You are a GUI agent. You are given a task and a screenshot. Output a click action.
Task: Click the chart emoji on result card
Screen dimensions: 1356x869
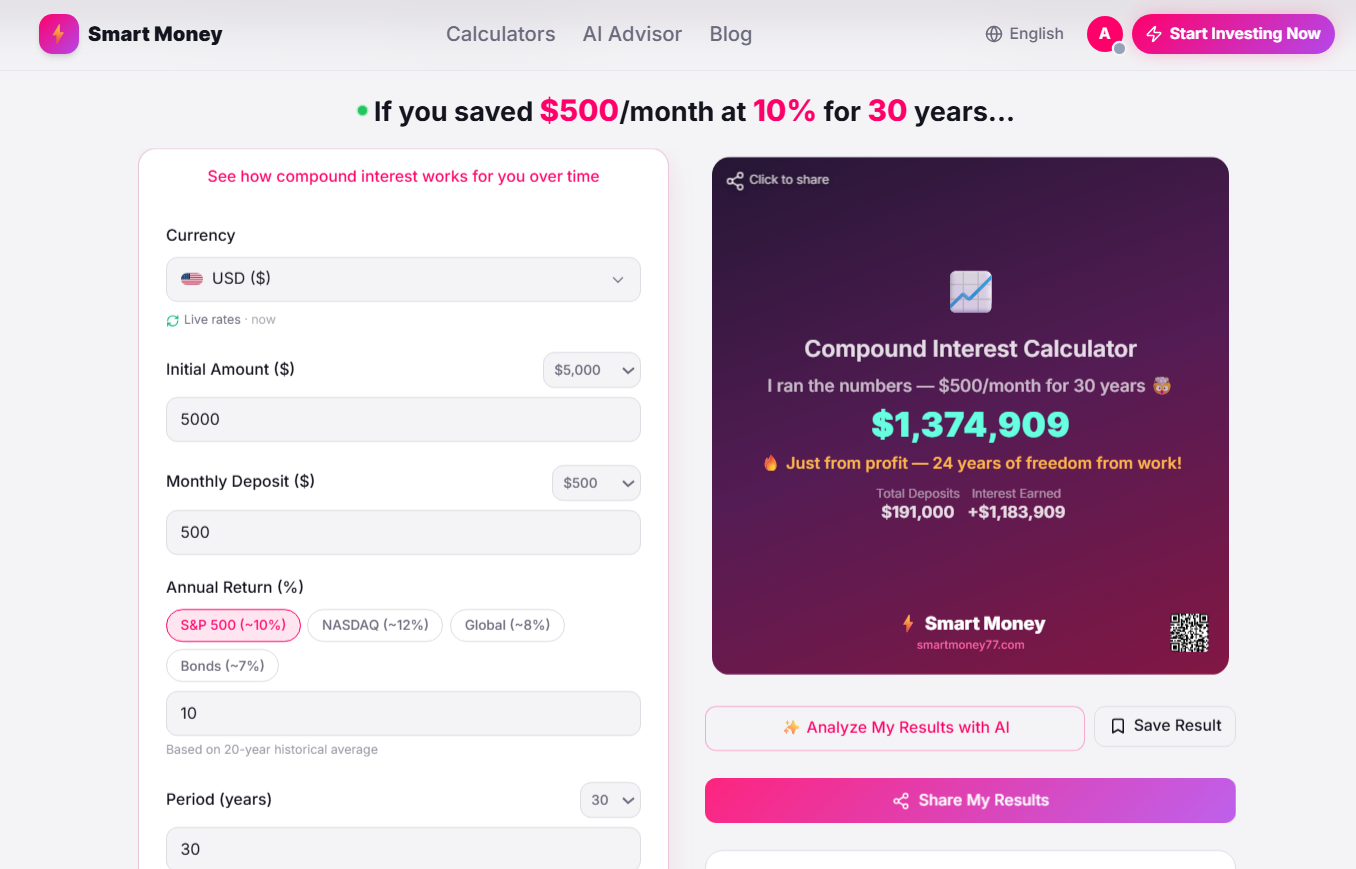point(970,292)
